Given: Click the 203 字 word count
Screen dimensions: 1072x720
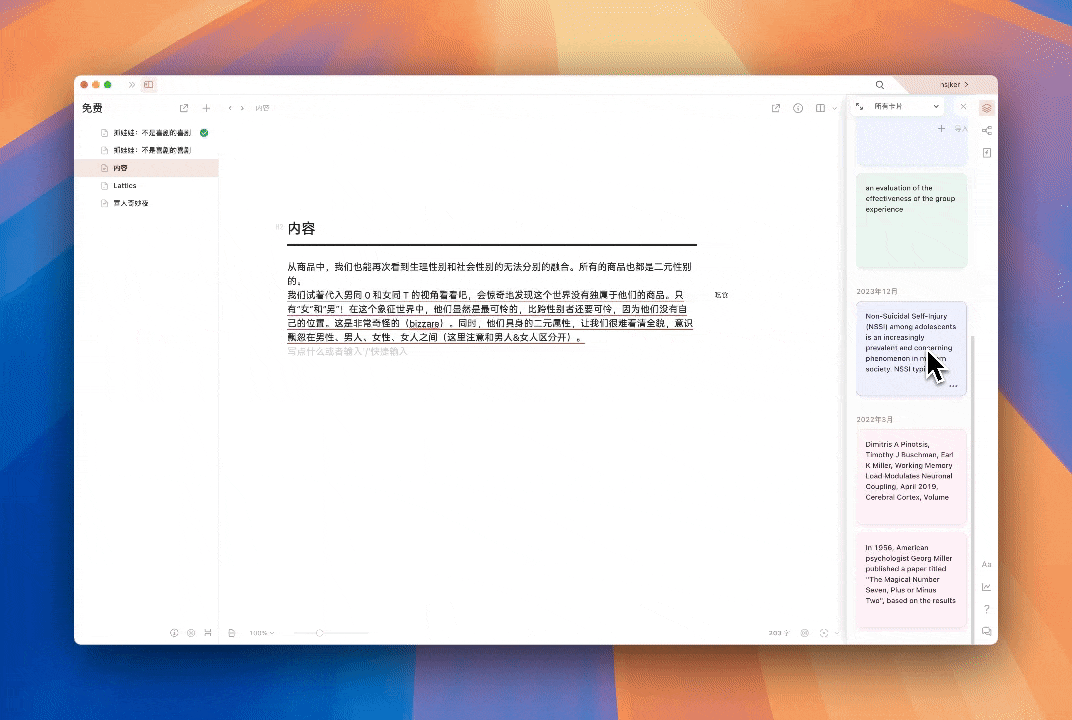Looking at the screenshot, I should tap(779, 633).
